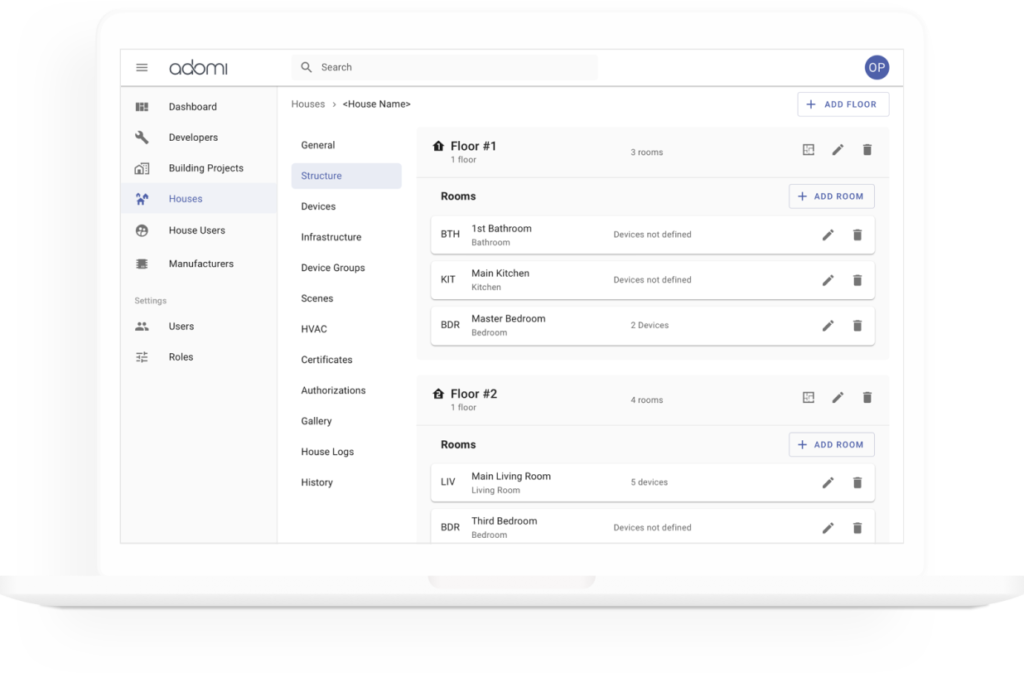Open the OP user avatar

point(876,67)
